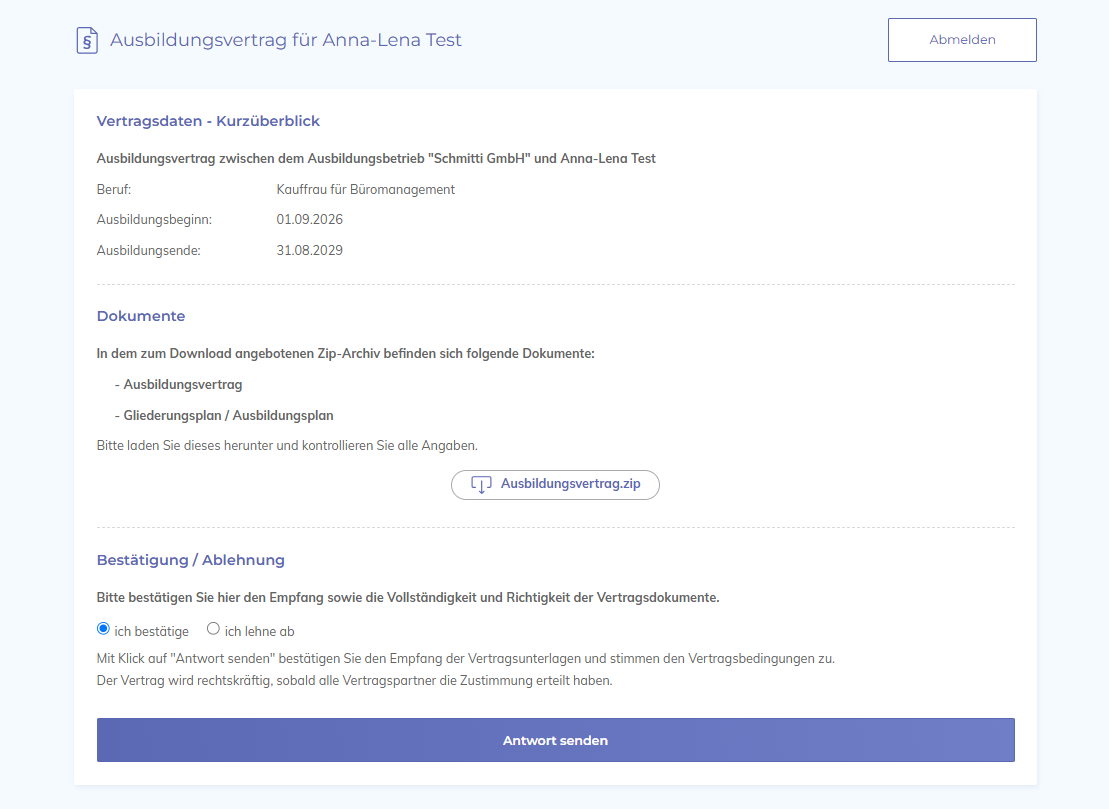Click the page title "Ausbildungsvertrag für Anna-Lena Test"
1109x809 pixels.
(x=286, y=40)
